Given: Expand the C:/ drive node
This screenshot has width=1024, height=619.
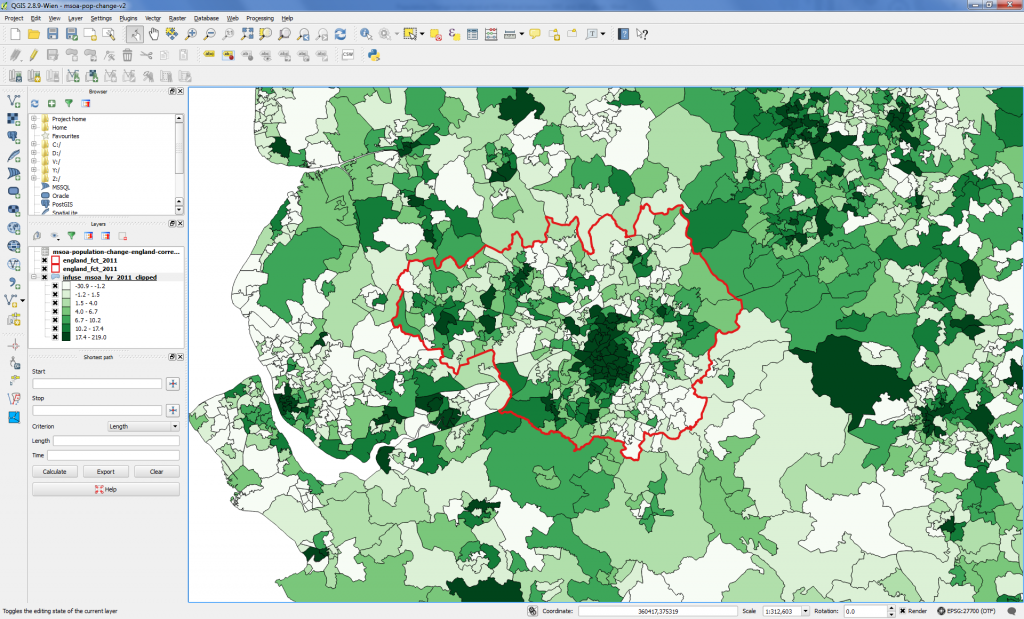Looking at the screenshot, I should [x=34, y=144].
